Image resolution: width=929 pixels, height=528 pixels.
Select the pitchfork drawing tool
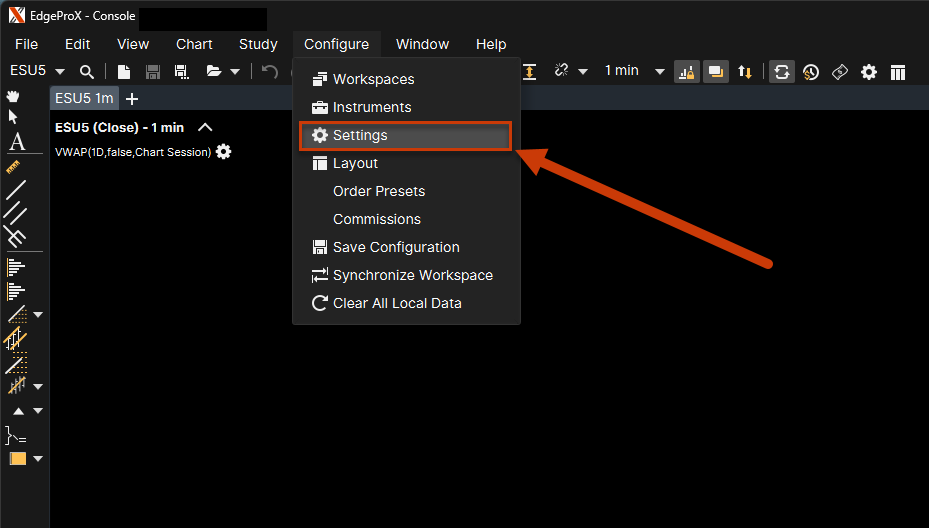(15, 237)
